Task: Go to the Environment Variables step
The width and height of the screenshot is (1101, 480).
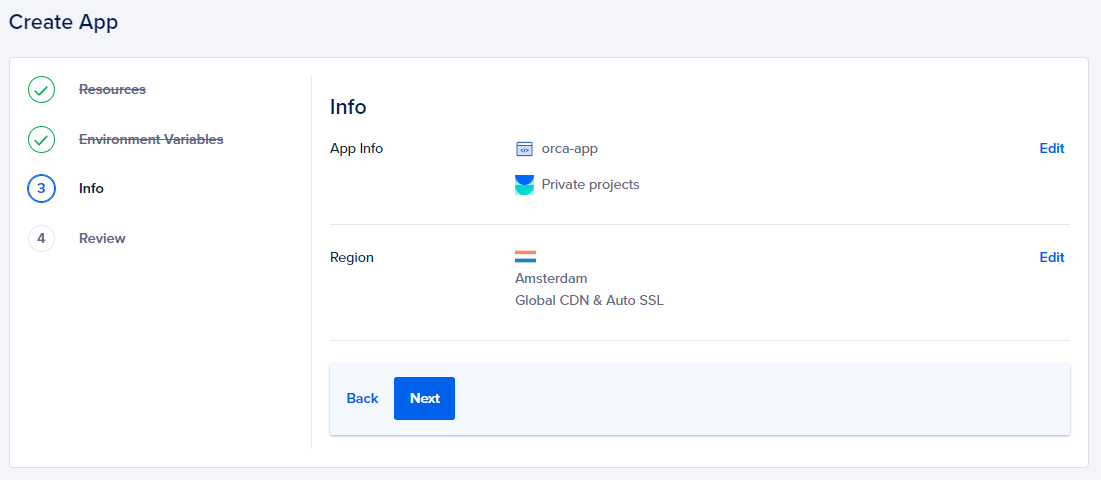Action: [x=151, y=140]
